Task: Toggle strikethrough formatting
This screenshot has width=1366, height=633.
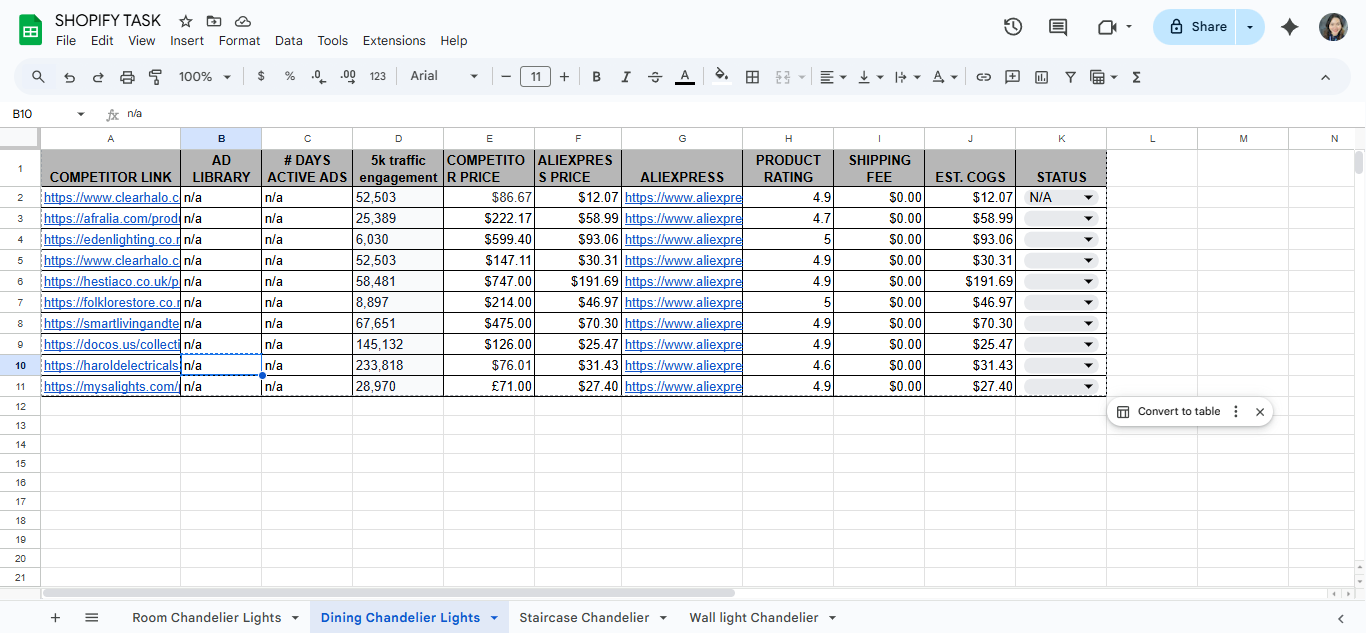Action: coord(655,77)
